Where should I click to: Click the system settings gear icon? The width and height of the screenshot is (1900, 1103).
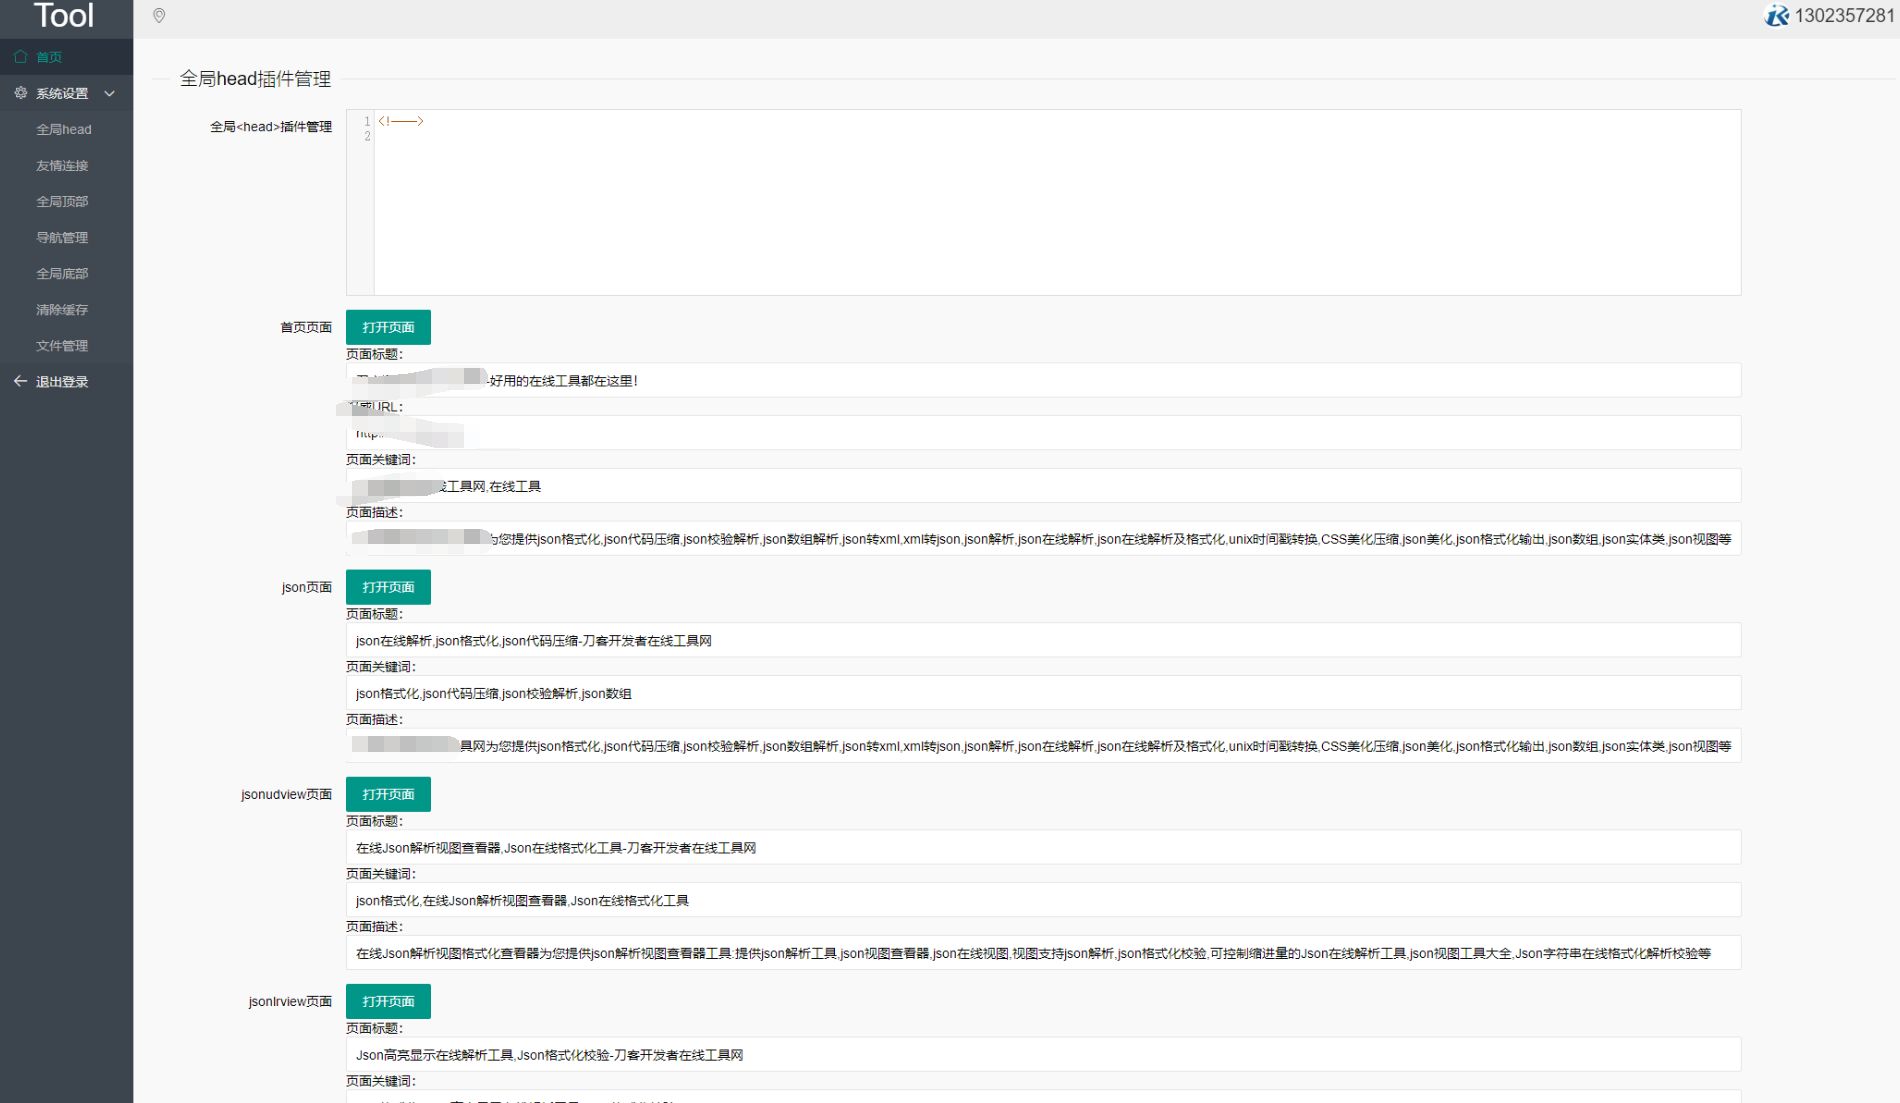click(21, 93)
